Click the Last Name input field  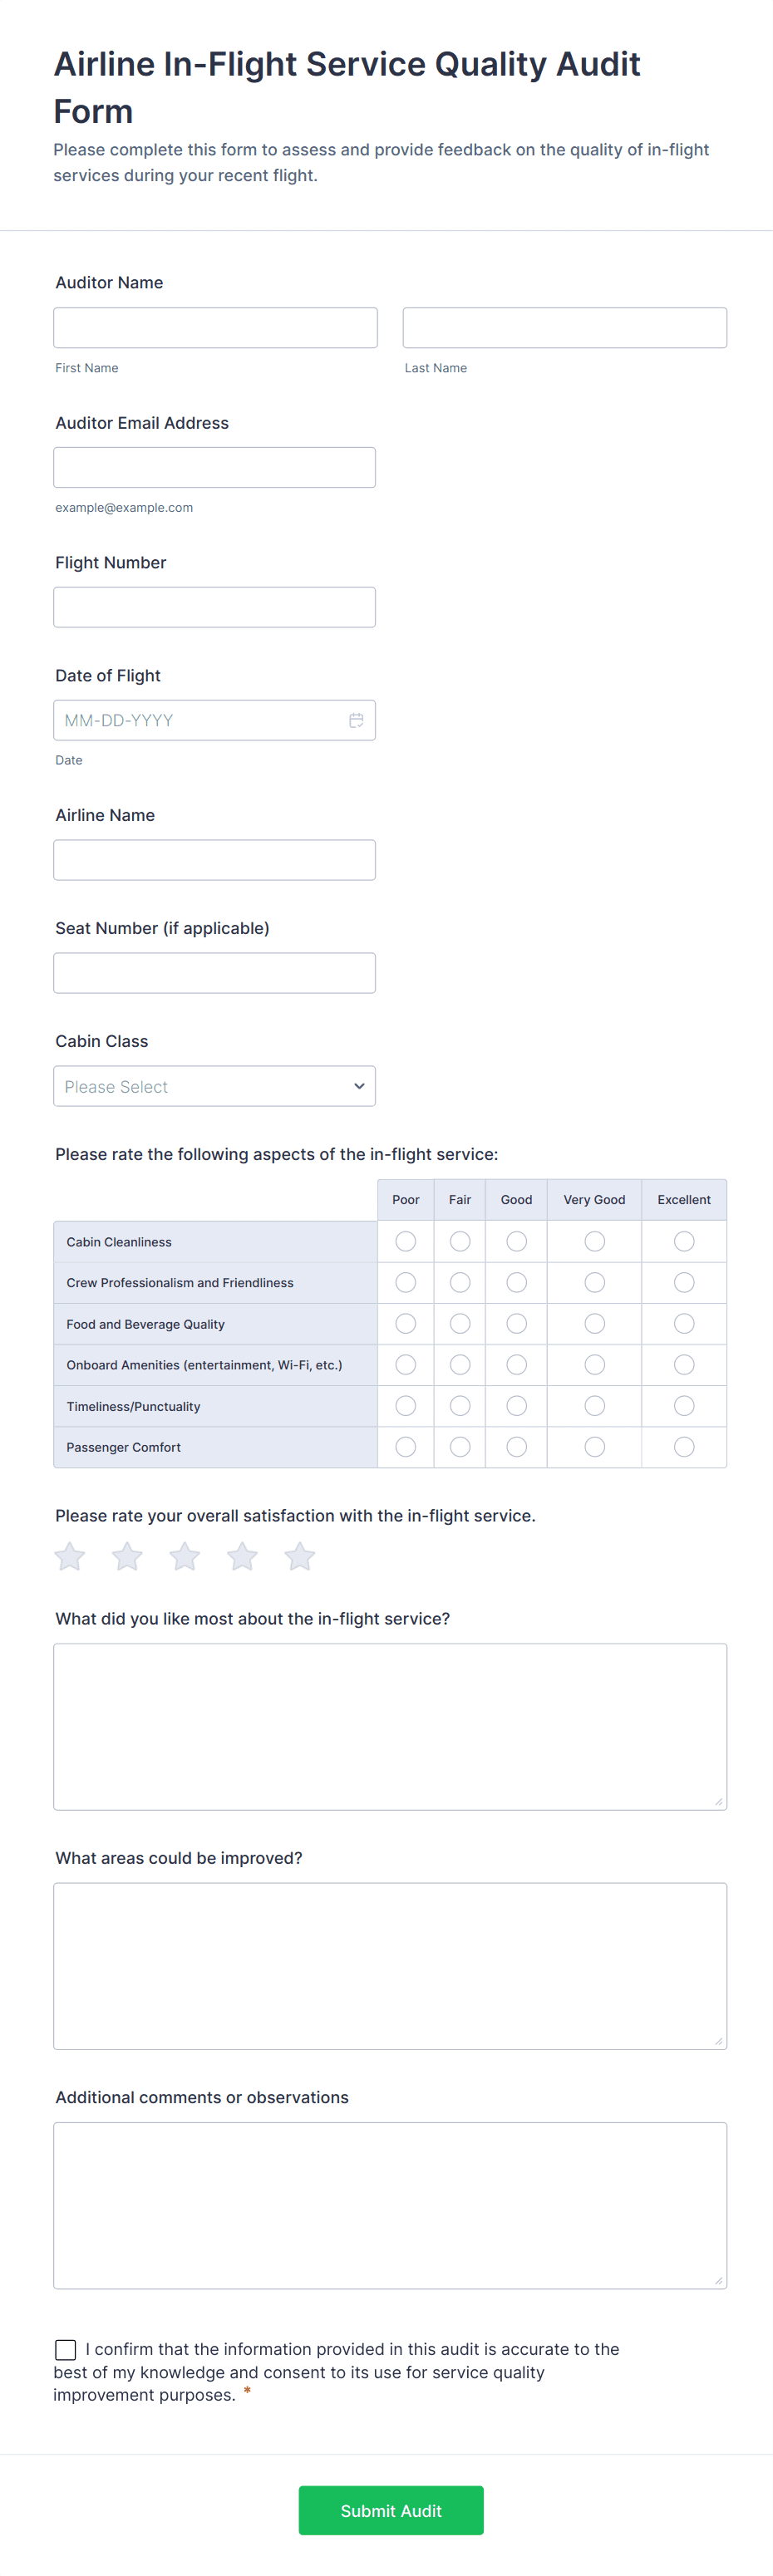564,328
